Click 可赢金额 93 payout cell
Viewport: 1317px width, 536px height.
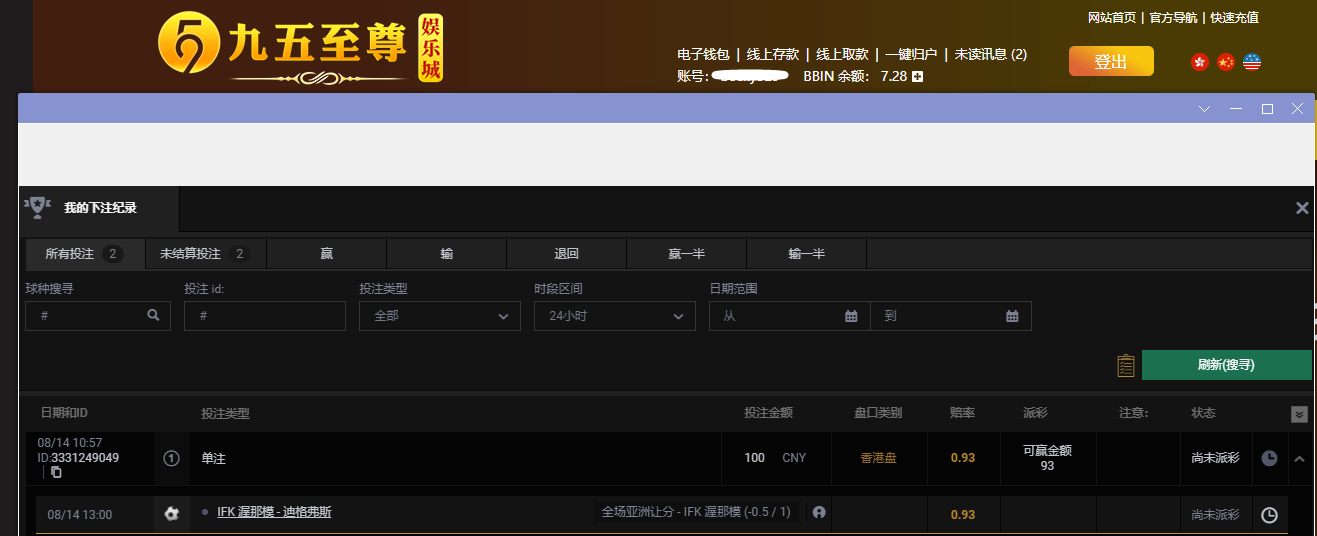click(1047, 458)
